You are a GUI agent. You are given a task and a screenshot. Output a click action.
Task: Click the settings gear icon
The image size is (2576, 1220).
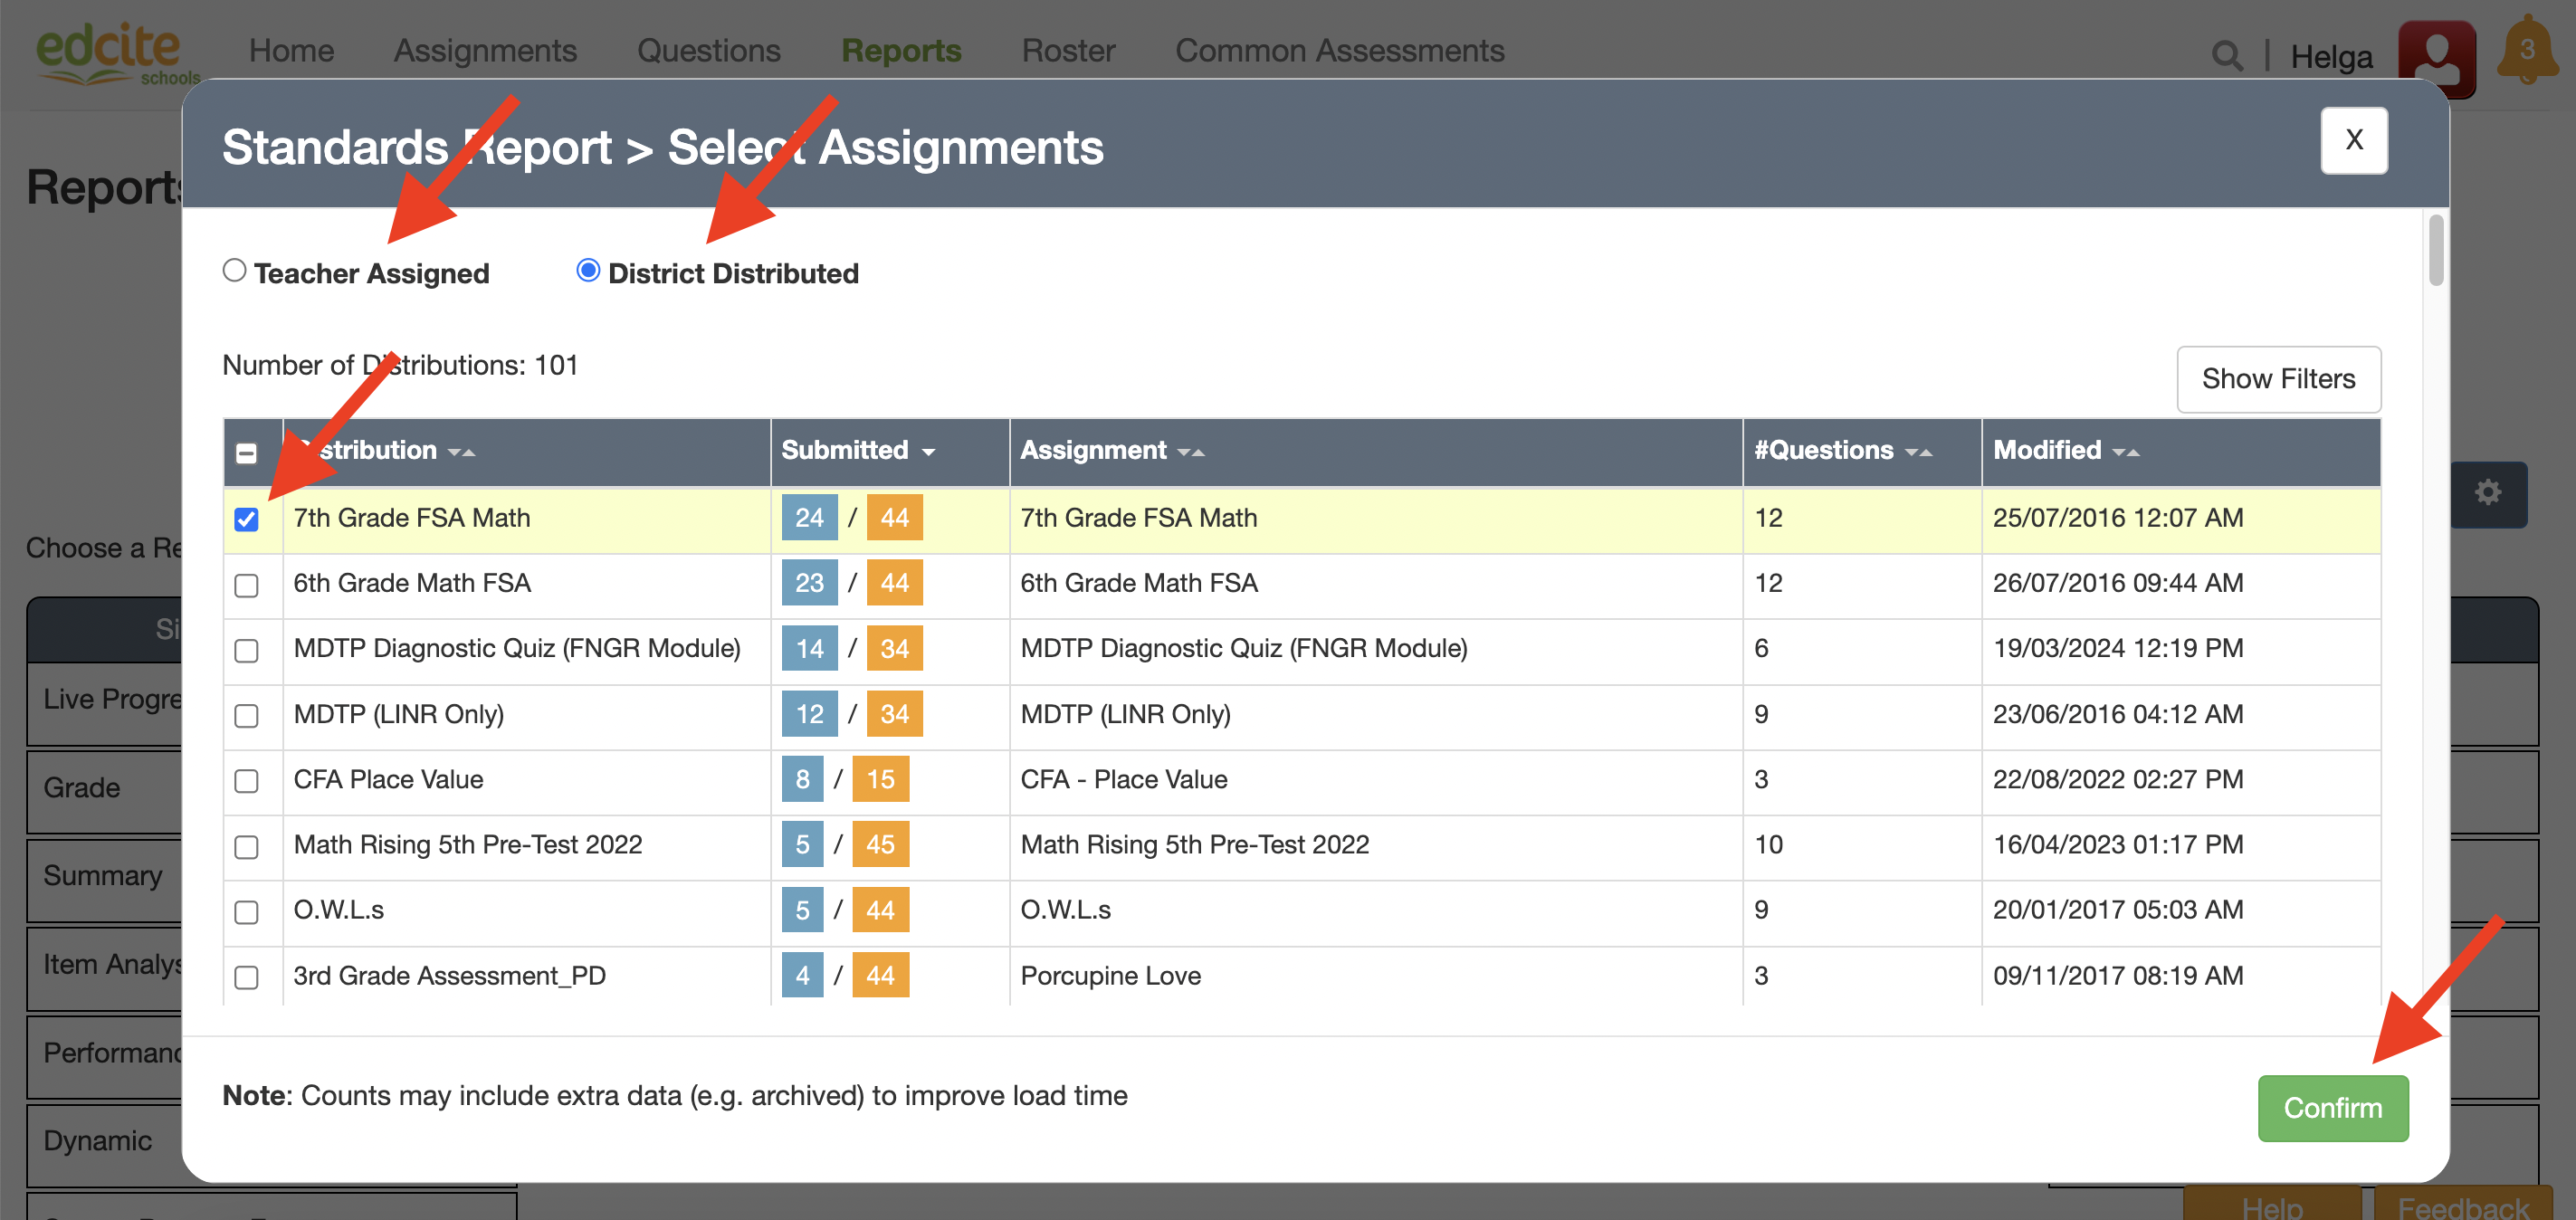(2487, 492)
